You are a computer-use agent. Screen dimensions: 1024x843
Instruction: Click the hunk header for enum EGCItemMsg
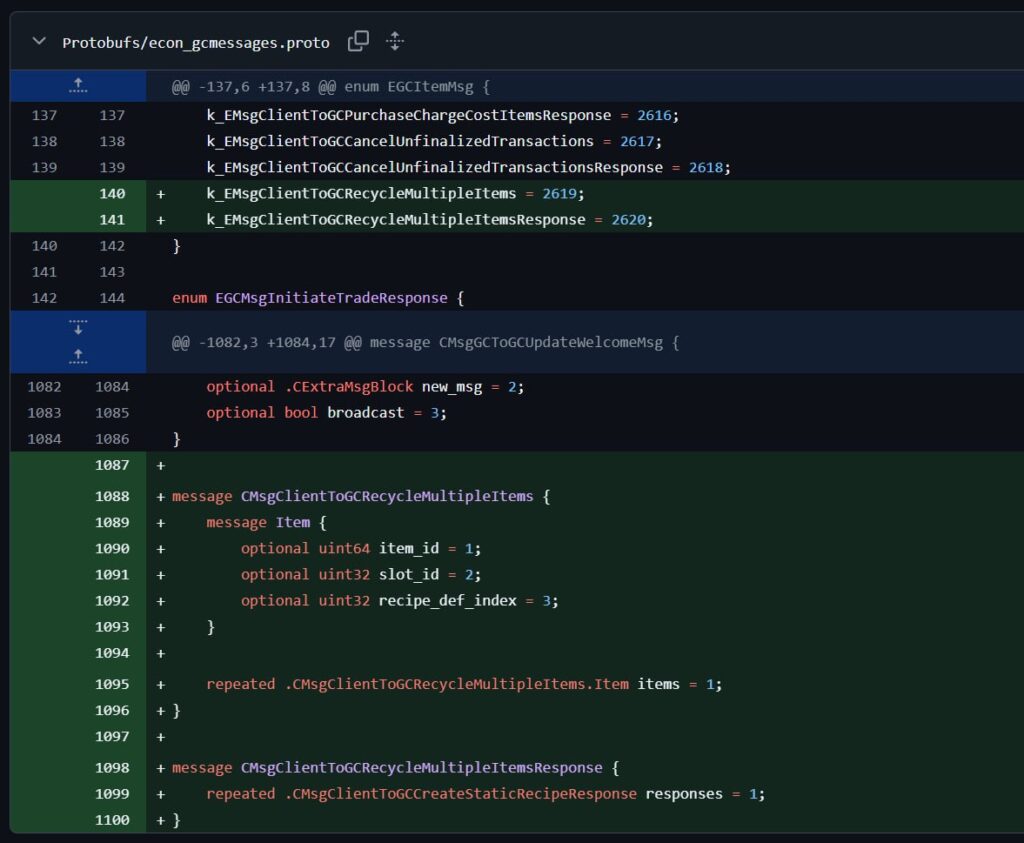330,87
